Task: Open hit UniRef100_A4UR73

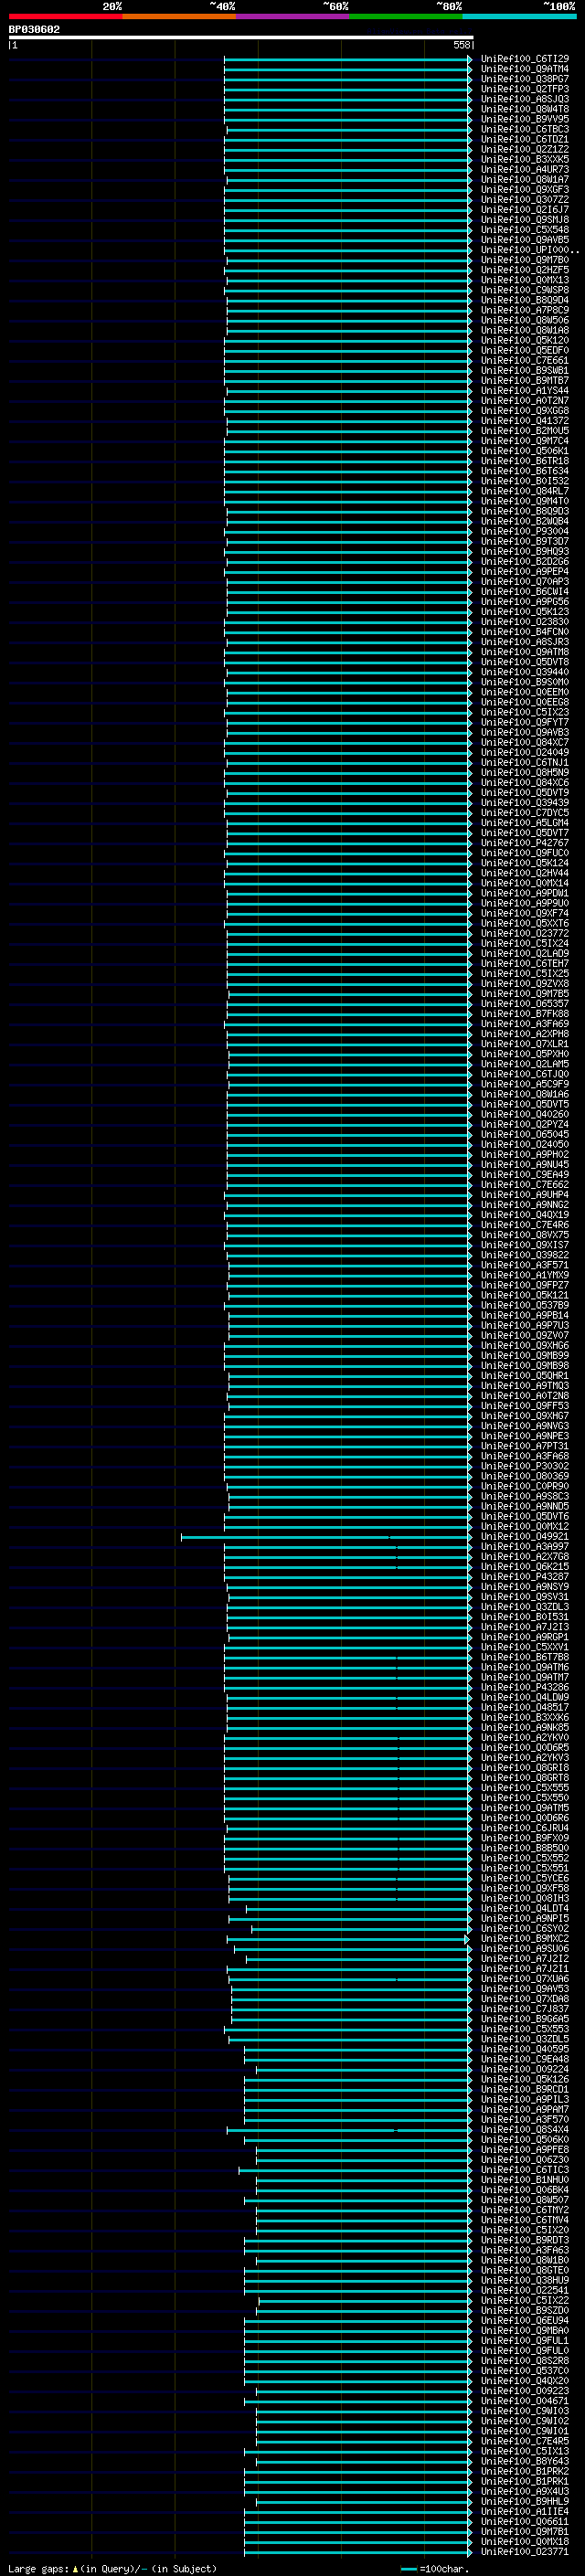Action: pyautogui.click(x=525, y=169)
